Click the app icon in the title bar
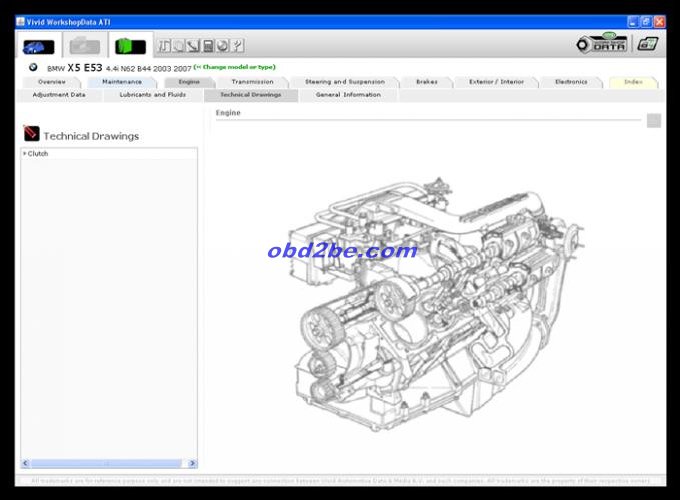Image resolution: width=680 pixels, height=500 pixels. pos(21,22)
